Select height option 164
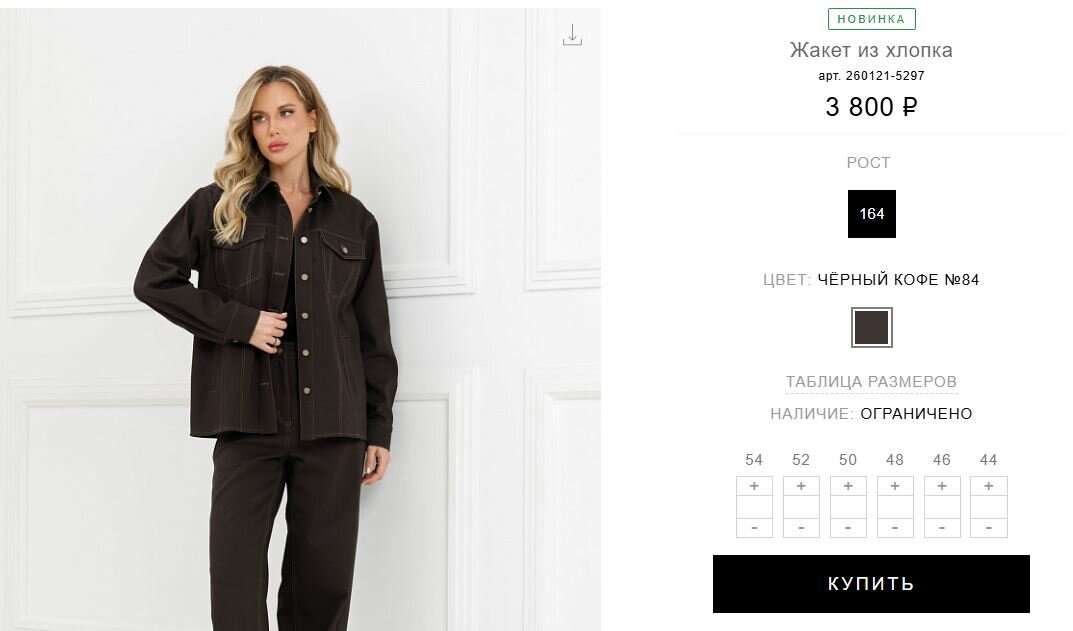1073x631 pixels. (x=872, y=214)
